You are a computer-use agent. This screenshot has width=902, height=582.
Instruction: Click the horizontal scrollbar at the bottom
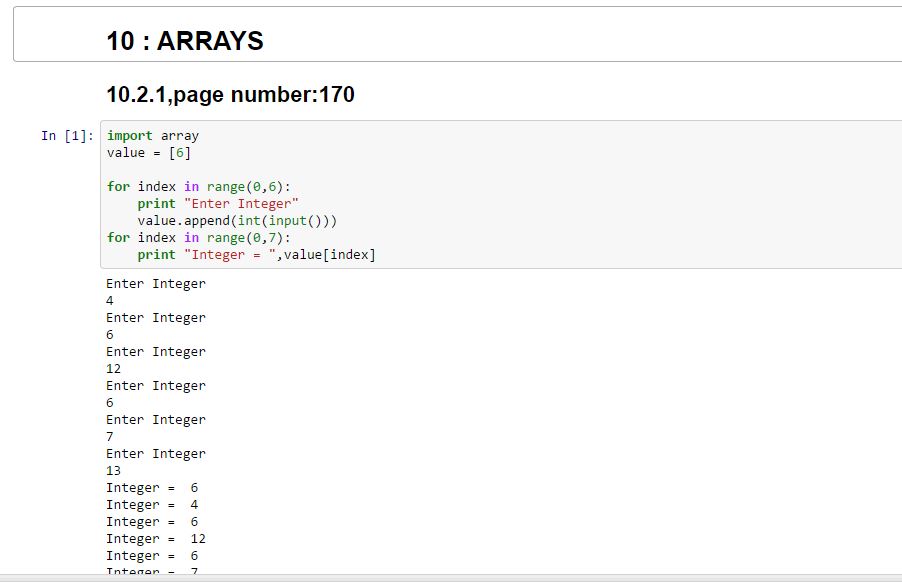pyautogui.click(x=450, y=578)
